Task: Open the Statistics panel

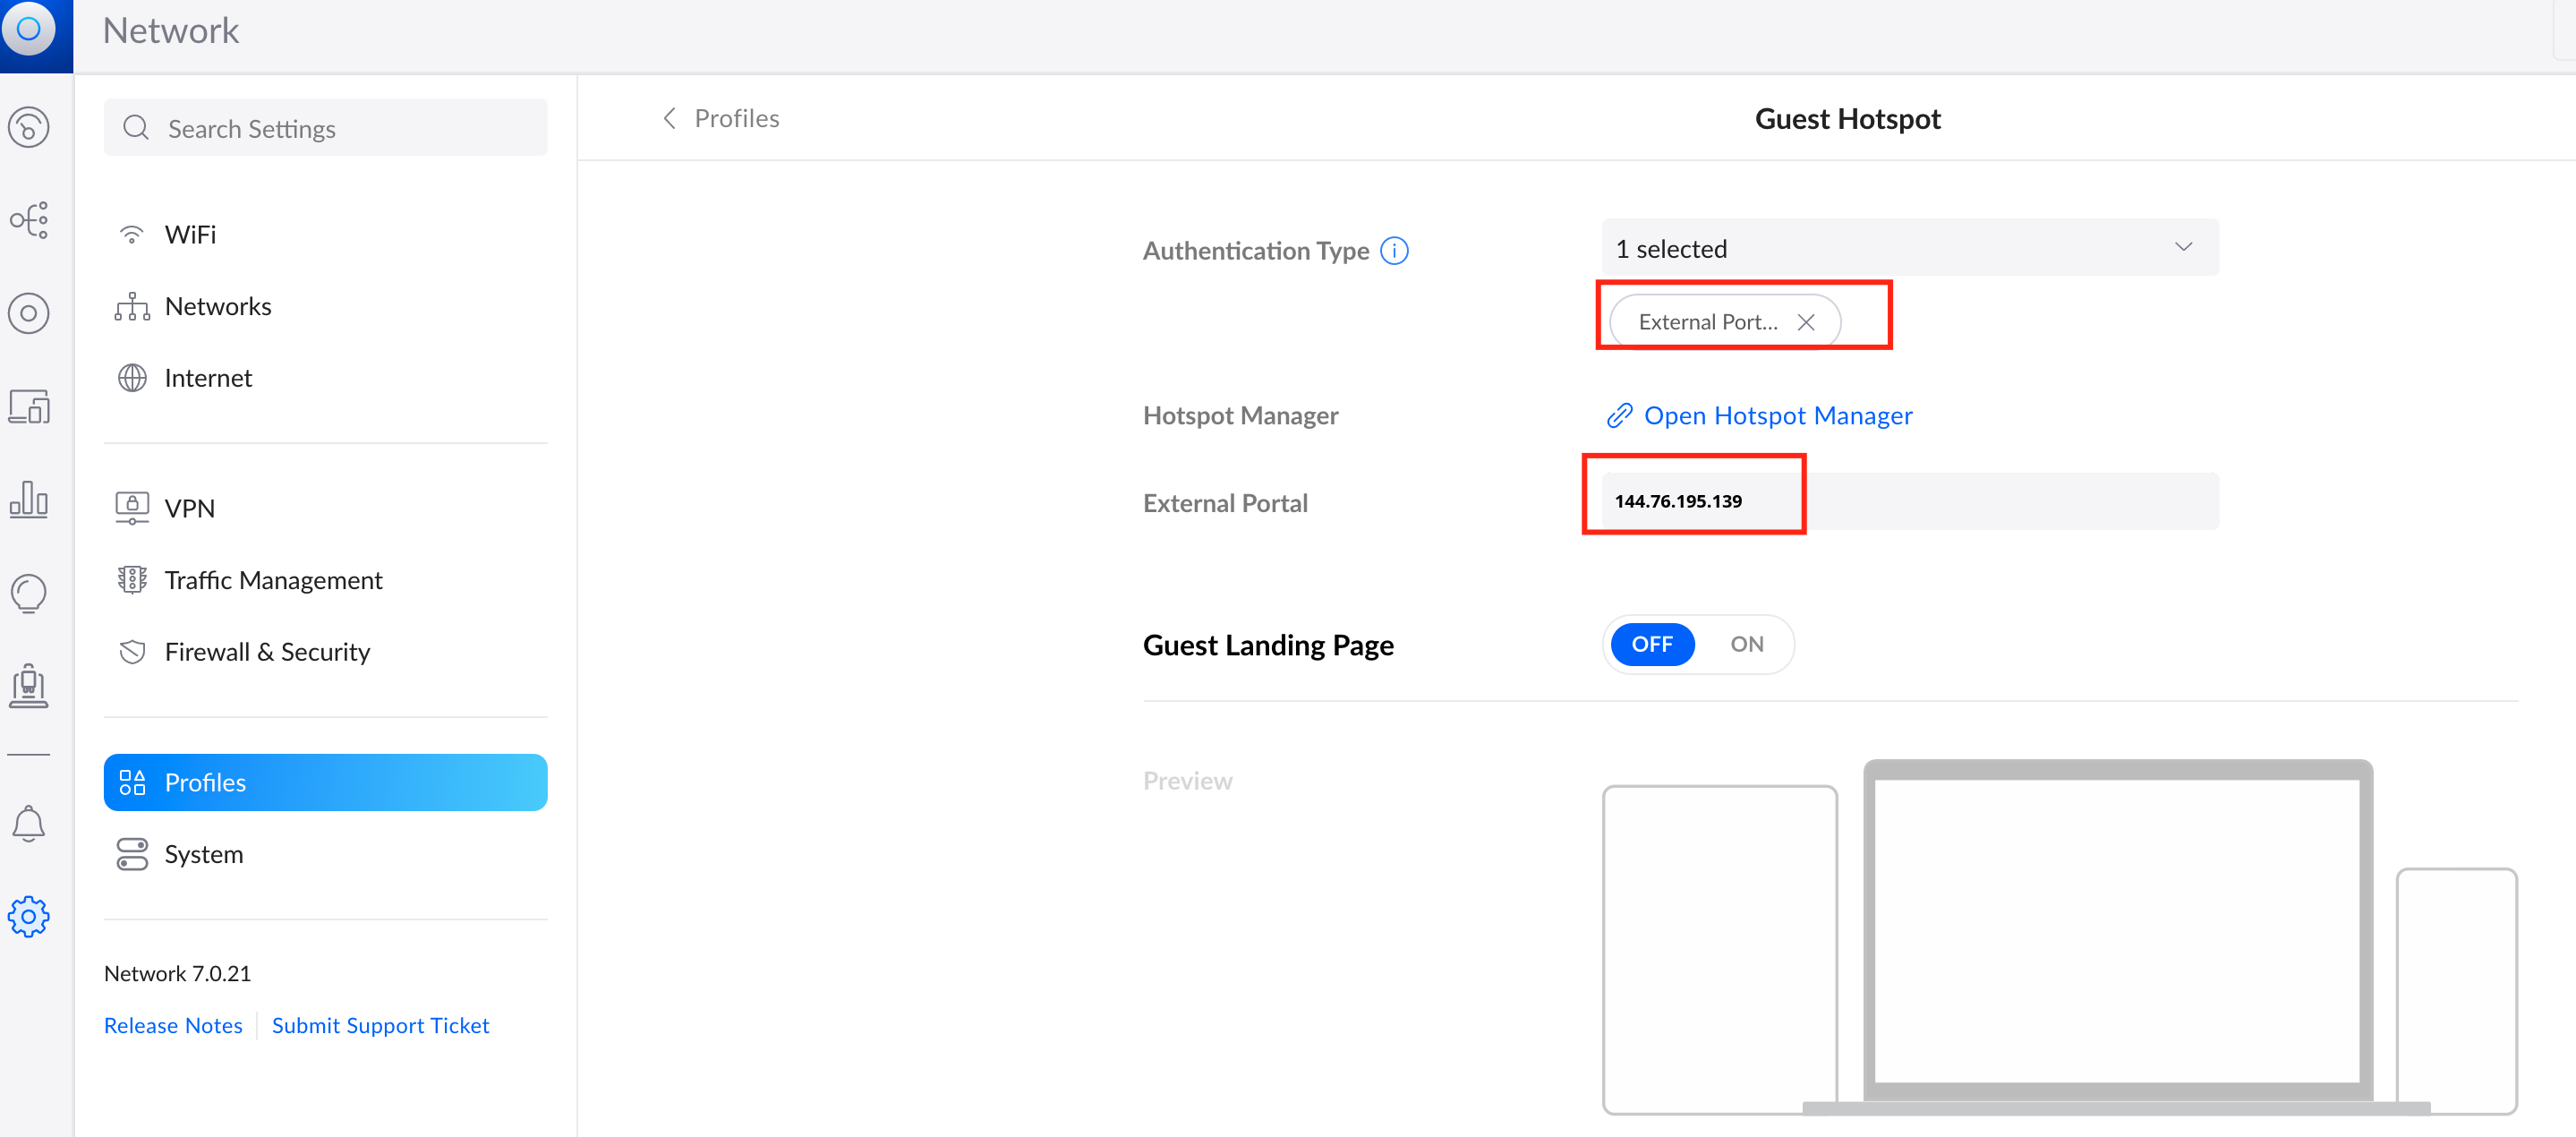Action: point(28,500)
